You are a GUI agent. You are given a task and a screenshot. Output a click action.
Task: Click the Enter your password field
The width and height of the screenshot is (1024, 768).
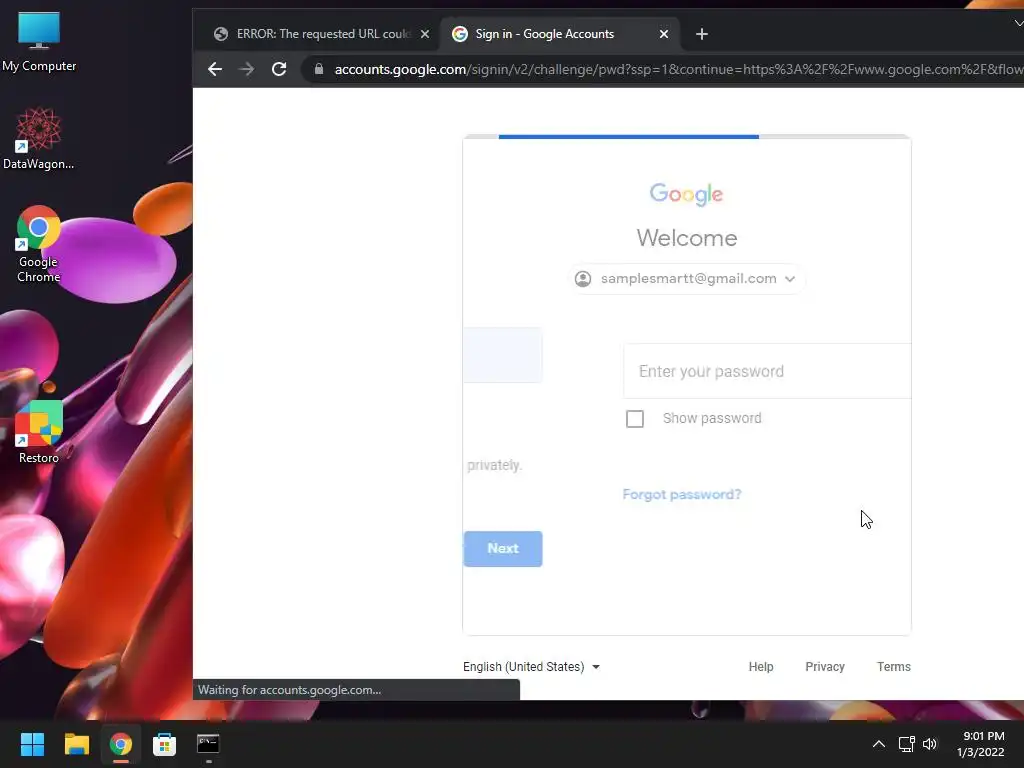point(767,371)
